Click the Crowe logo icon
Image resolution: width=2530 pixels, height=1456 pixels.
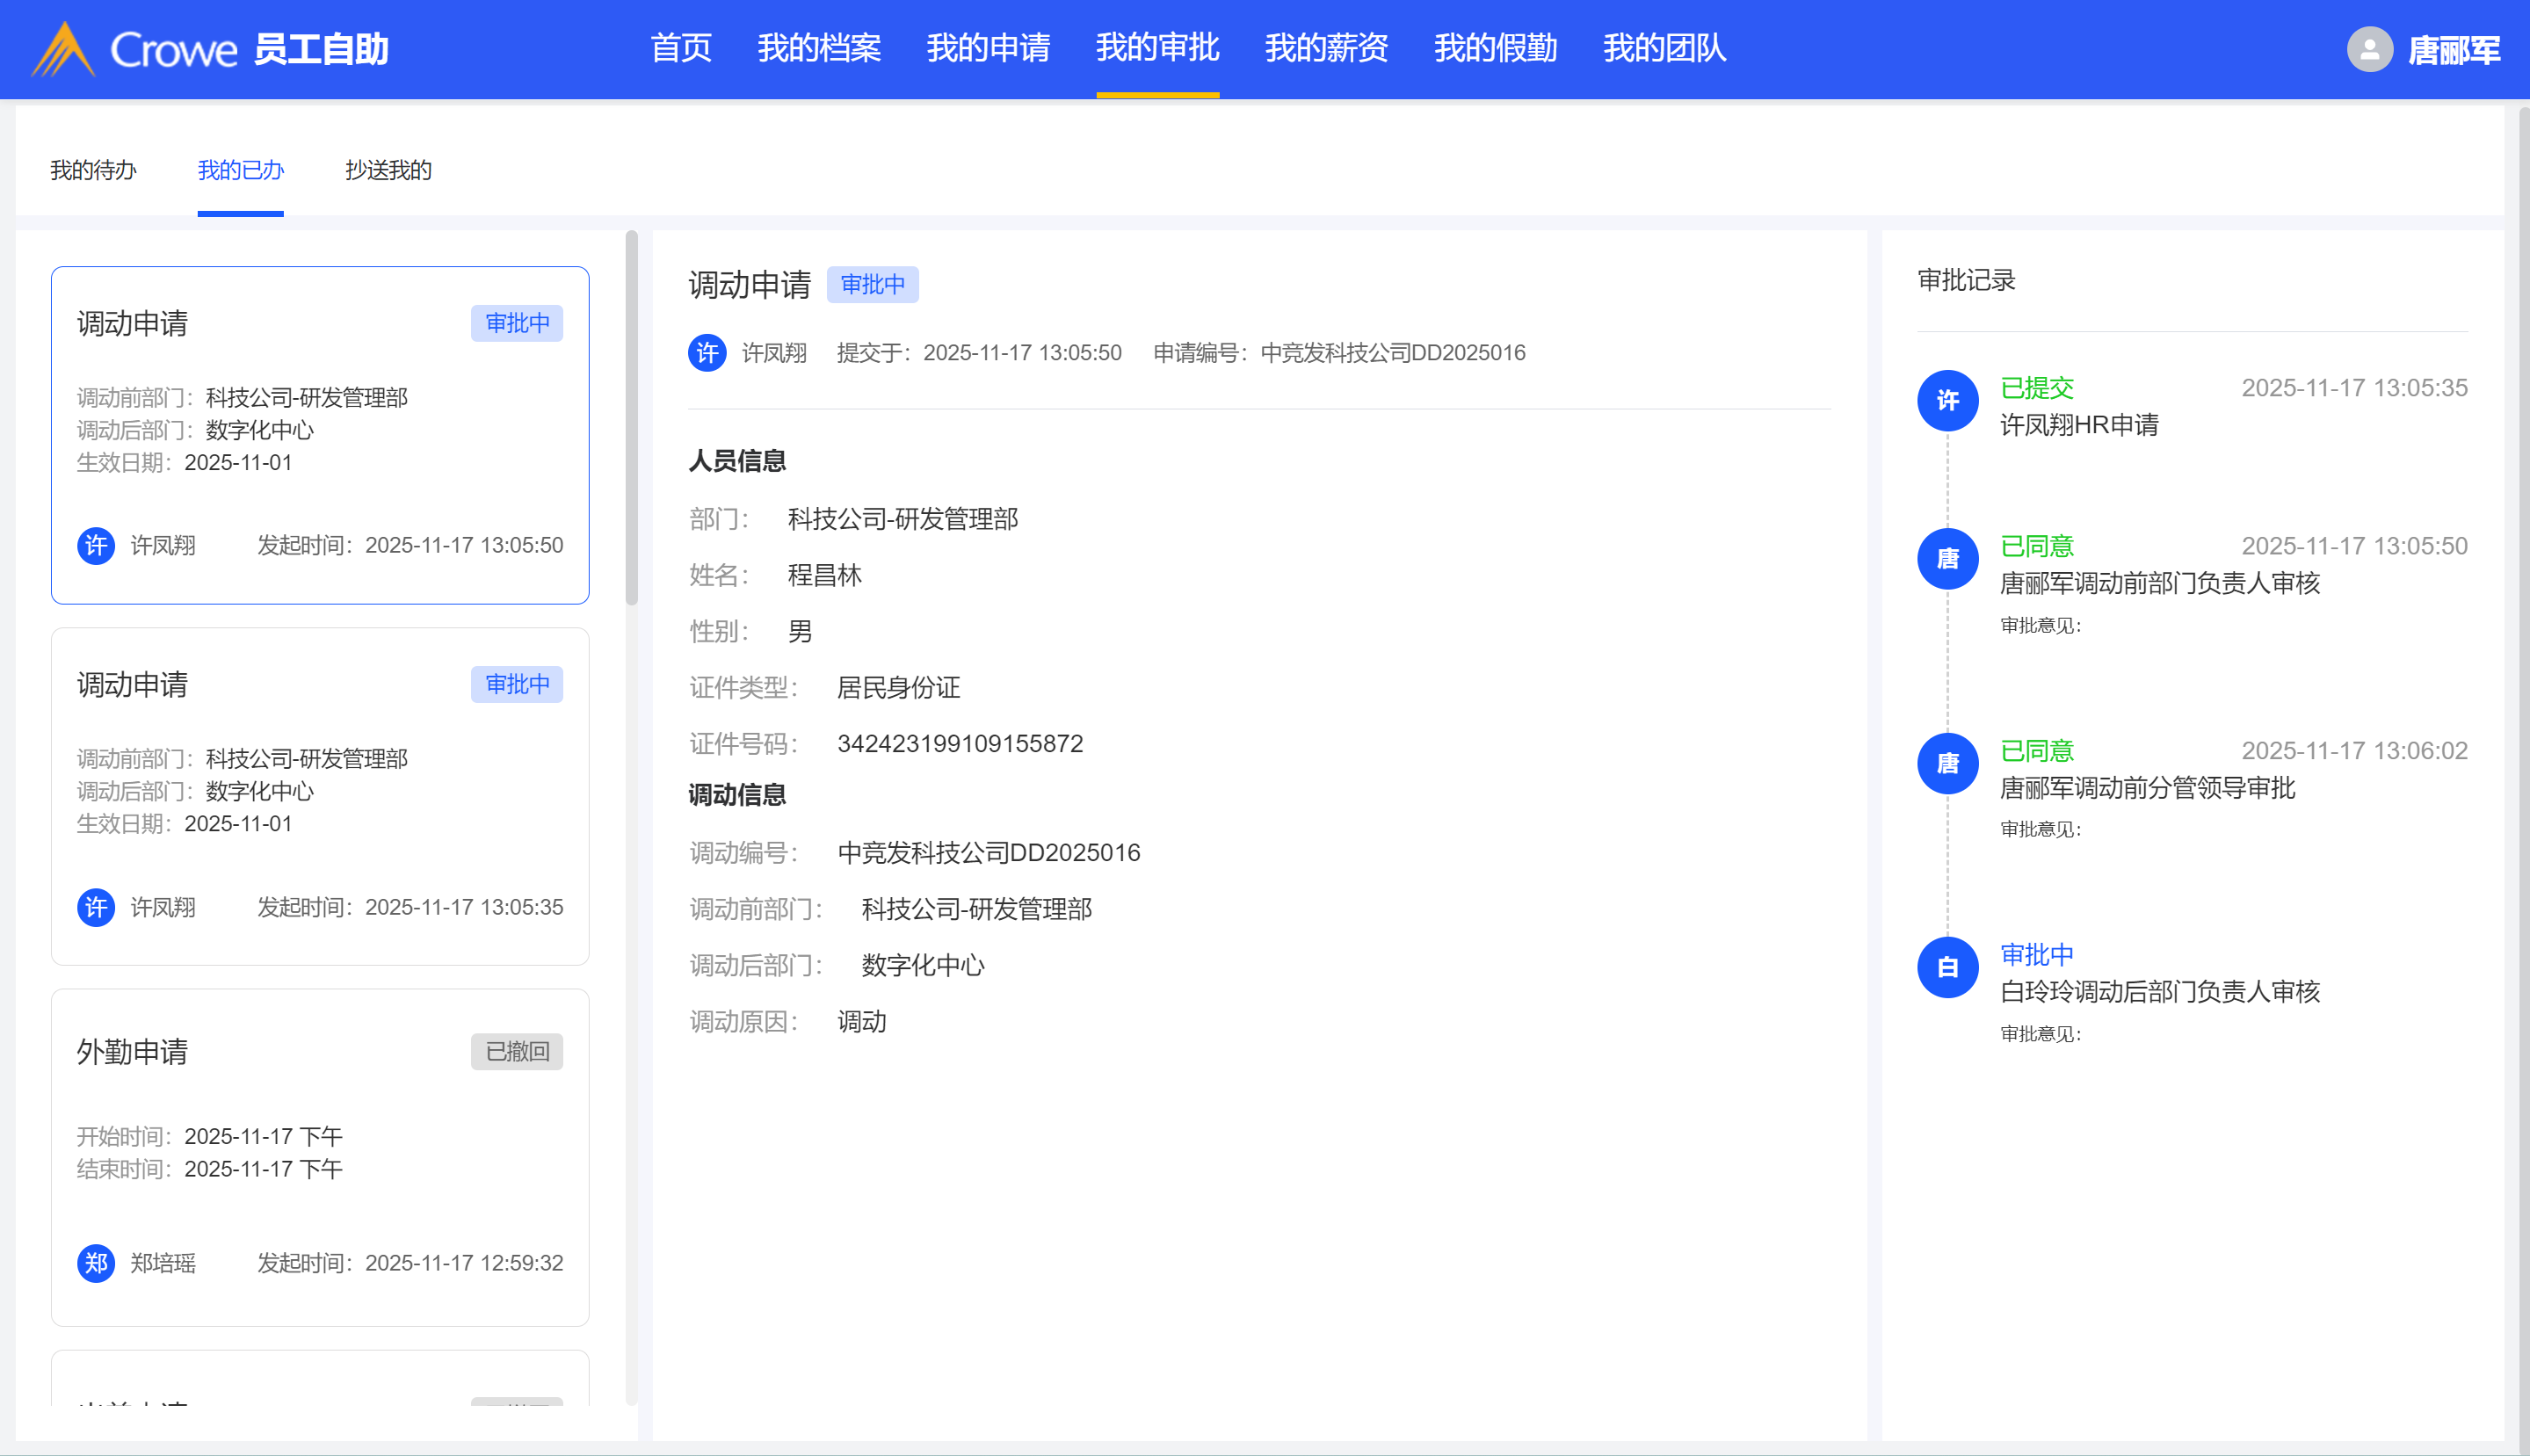63,49
